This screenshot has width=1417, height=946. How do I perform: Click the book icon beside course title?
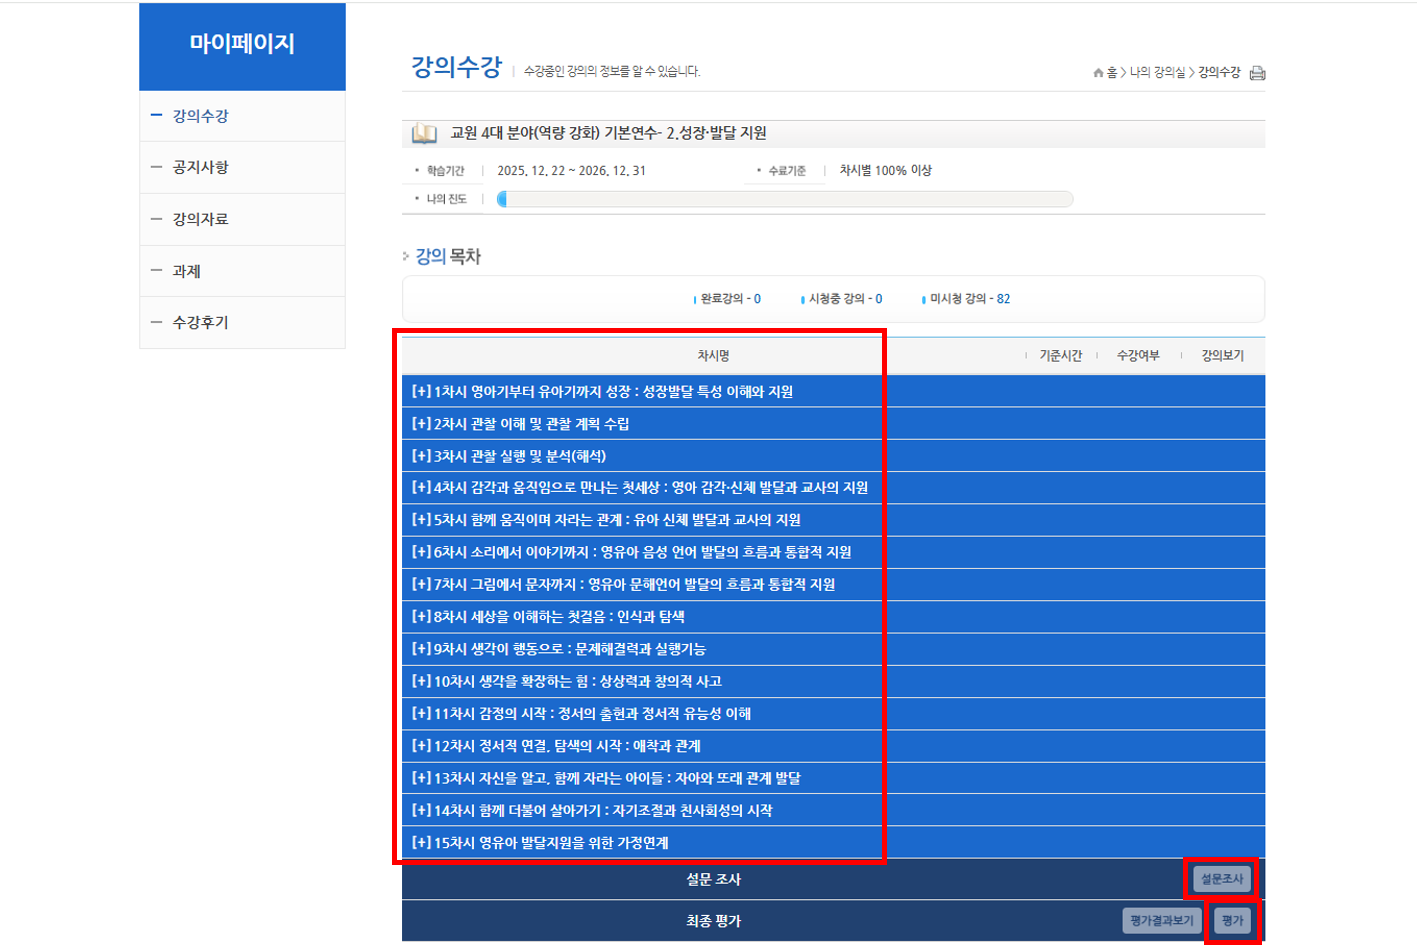(x=424, y=133)
